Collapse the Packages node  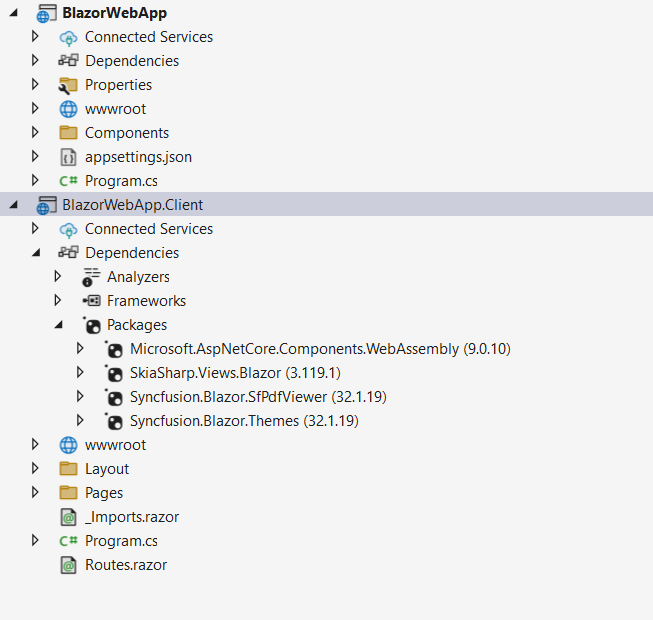pos(58,325)
